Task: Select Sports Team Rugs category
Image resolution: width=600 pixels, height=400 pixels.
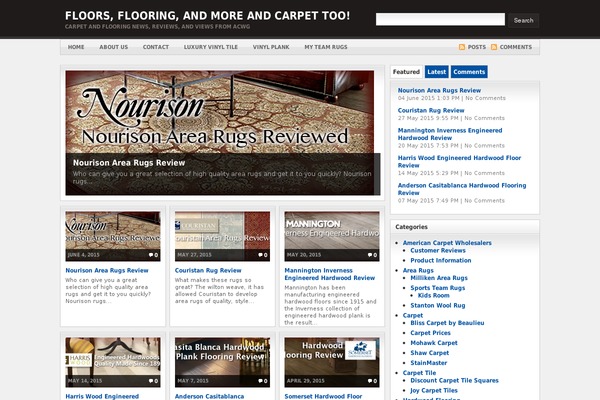Action: (x=438, y=288)
